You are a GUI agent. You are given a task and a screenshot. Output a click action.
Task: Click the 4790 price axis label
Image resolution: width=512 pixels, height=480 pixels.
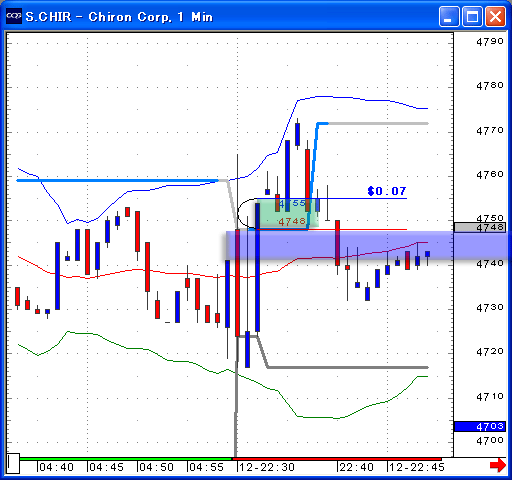(x=490, y=42)
